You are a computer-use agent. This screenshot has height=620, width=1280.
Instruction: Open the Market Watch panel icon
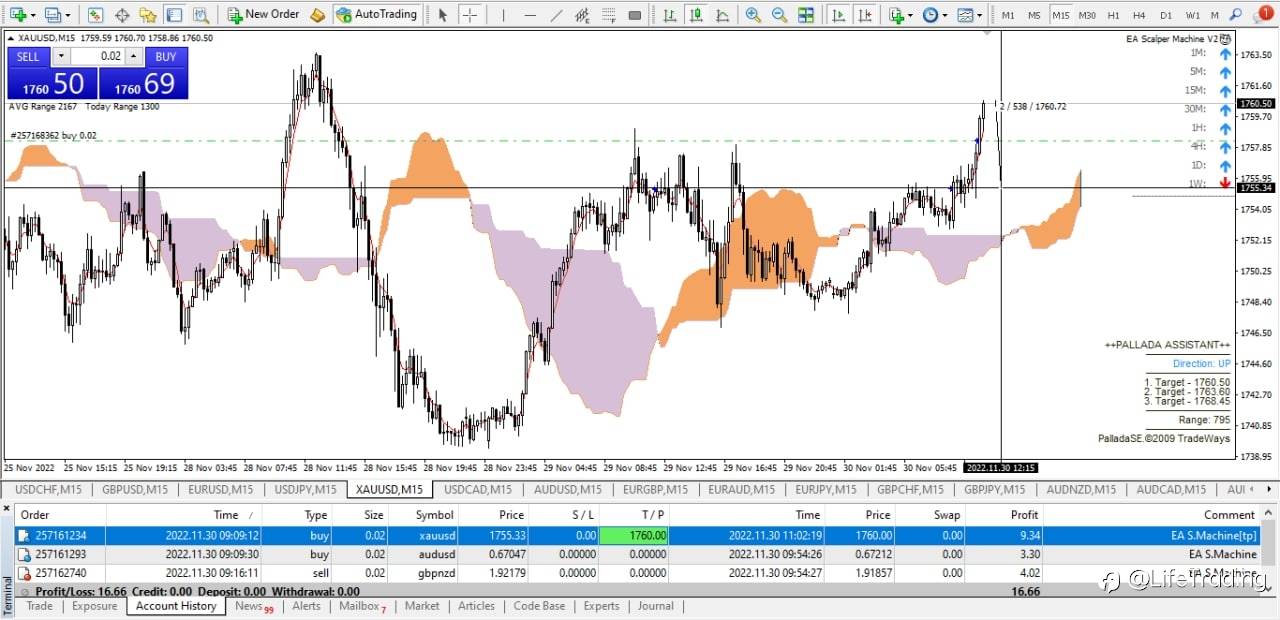pyautogui.click(x=96, y=15)
